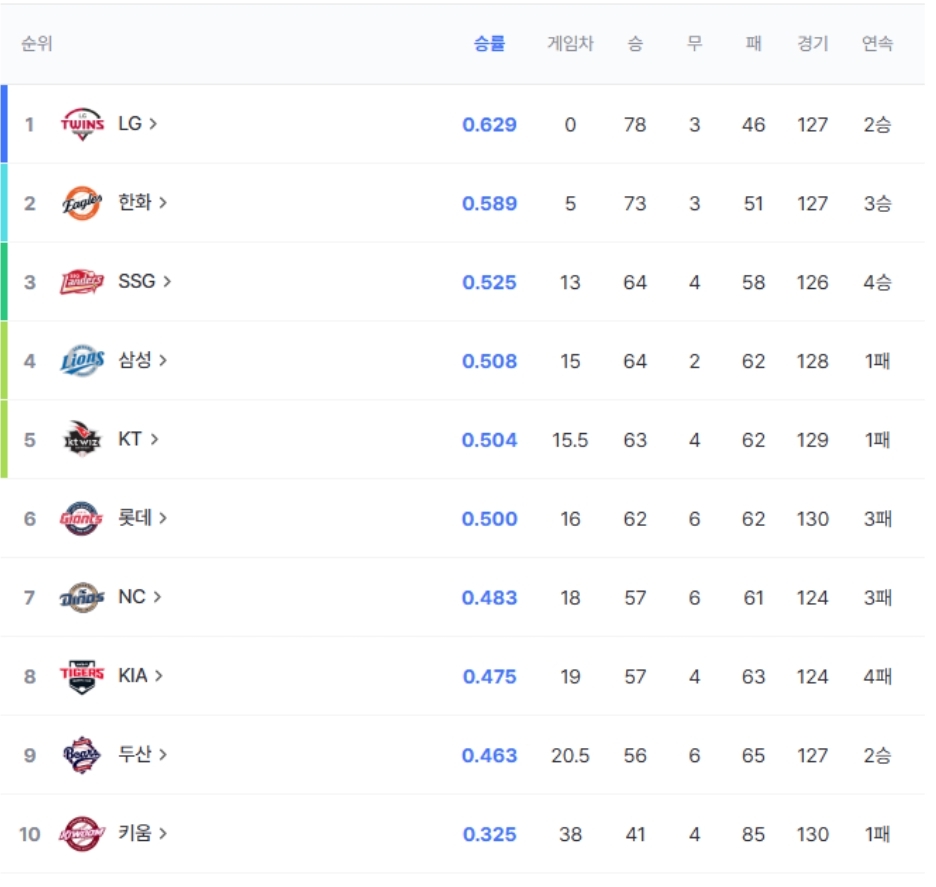
Task: Click 삼성's games played 128
Action: pyautogui.click(x=812, y=361)
